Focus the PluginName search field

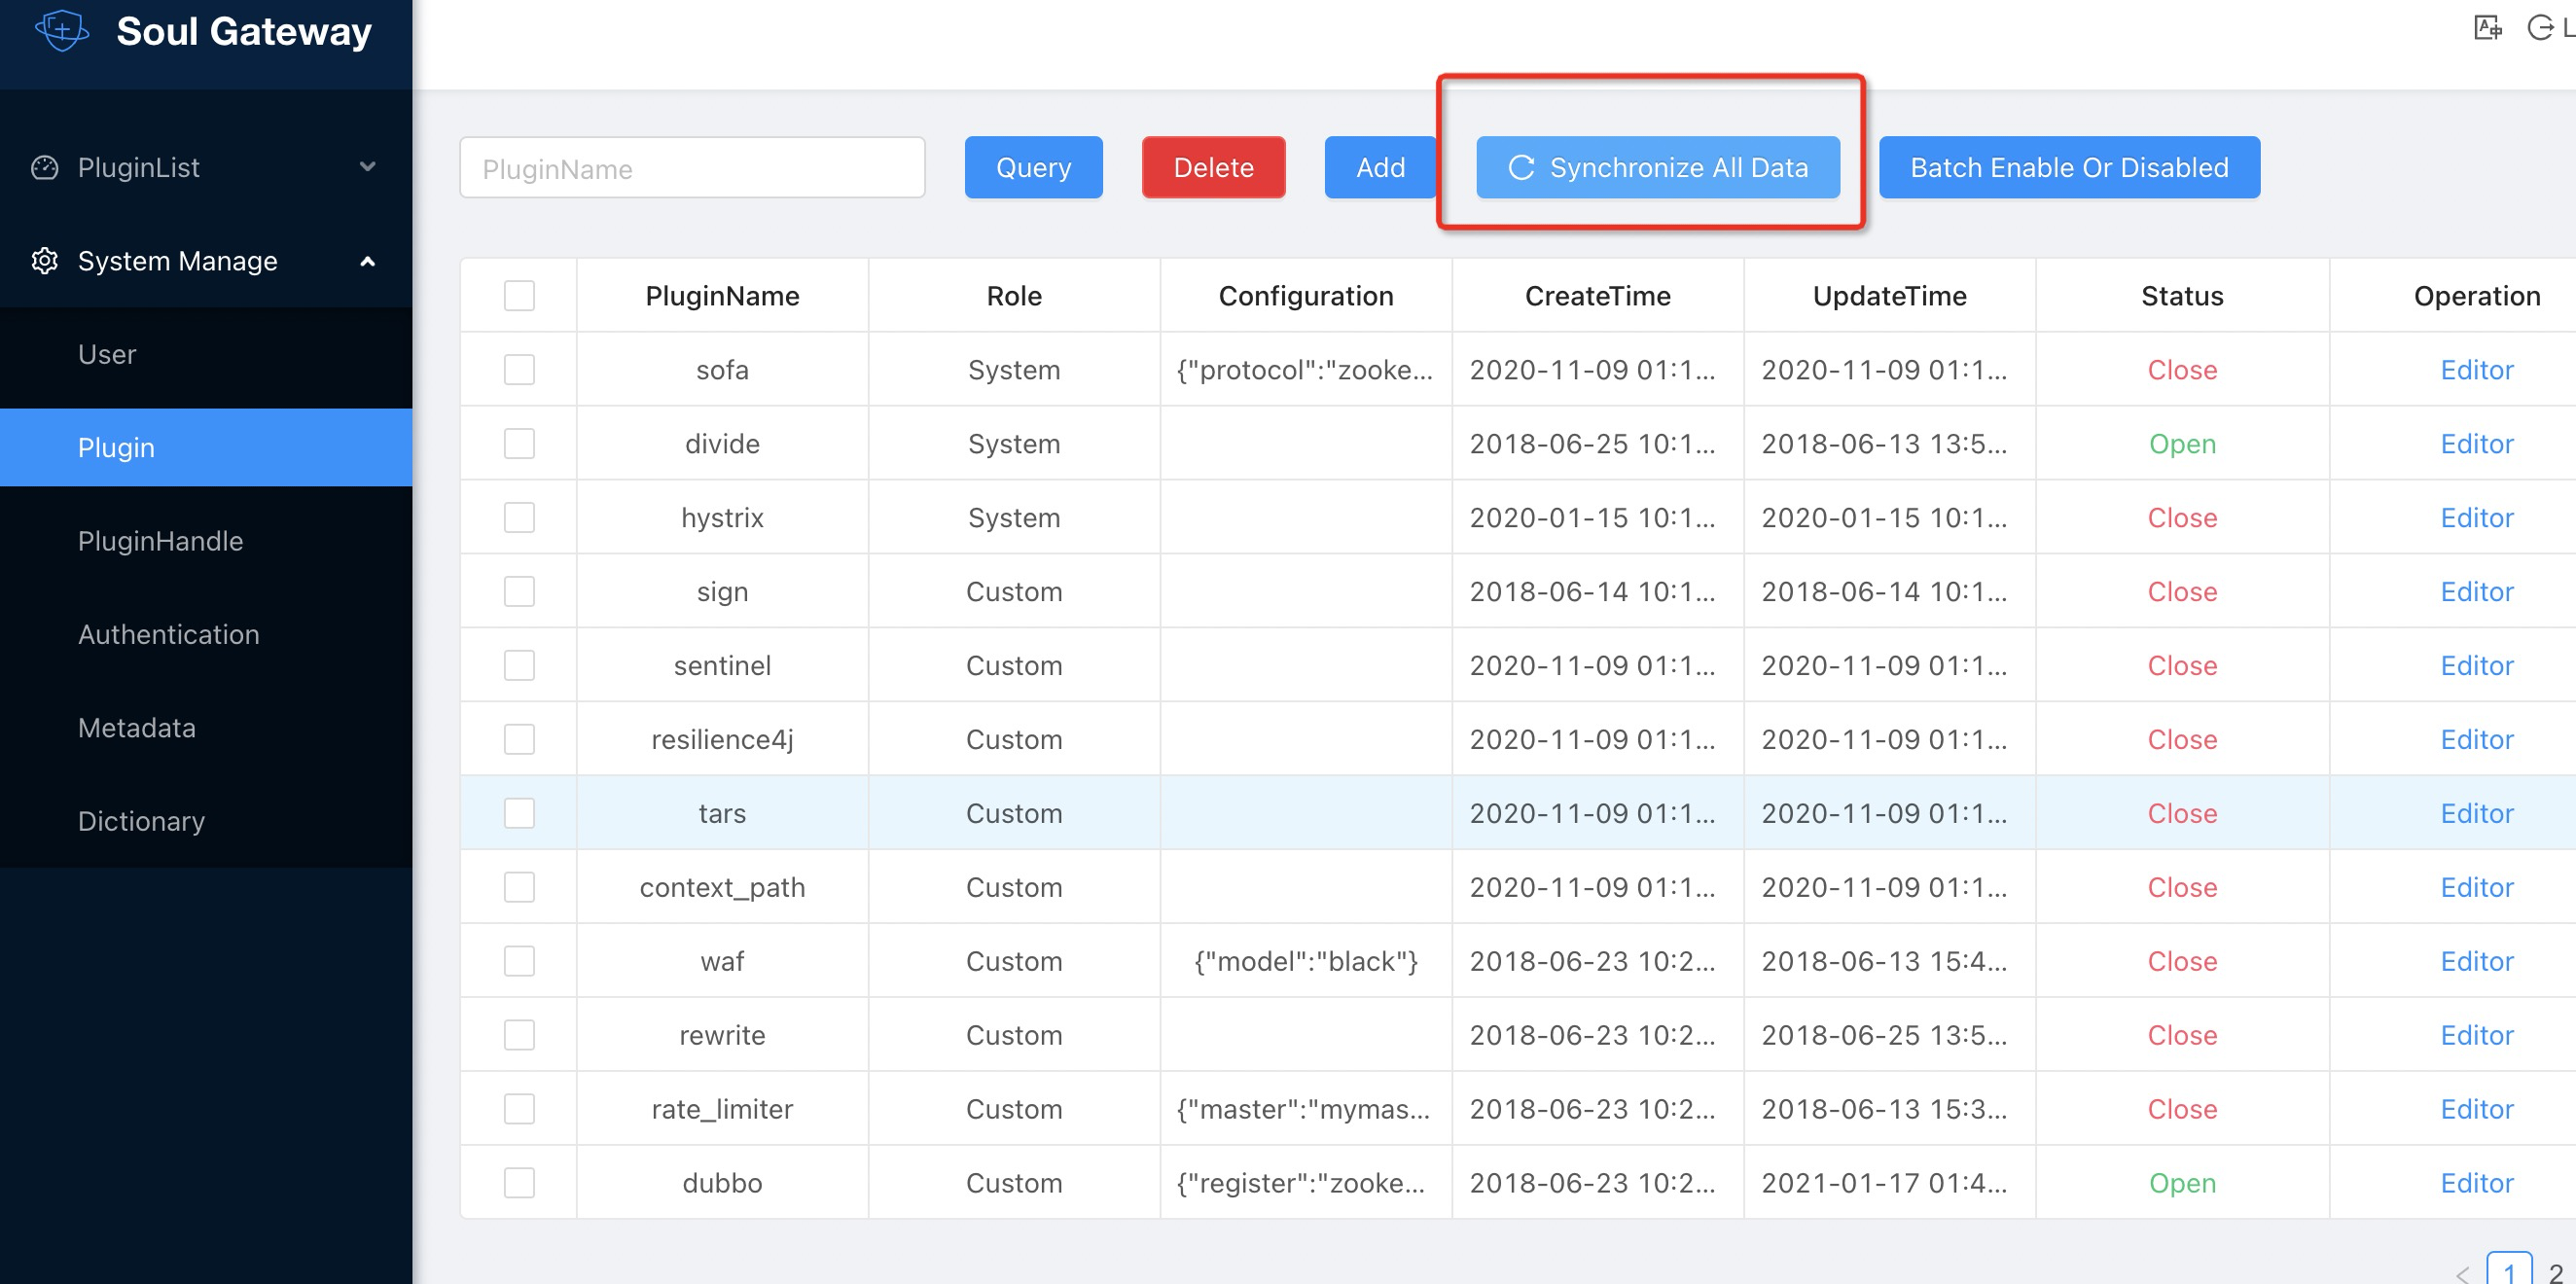(x=692, y=168)
